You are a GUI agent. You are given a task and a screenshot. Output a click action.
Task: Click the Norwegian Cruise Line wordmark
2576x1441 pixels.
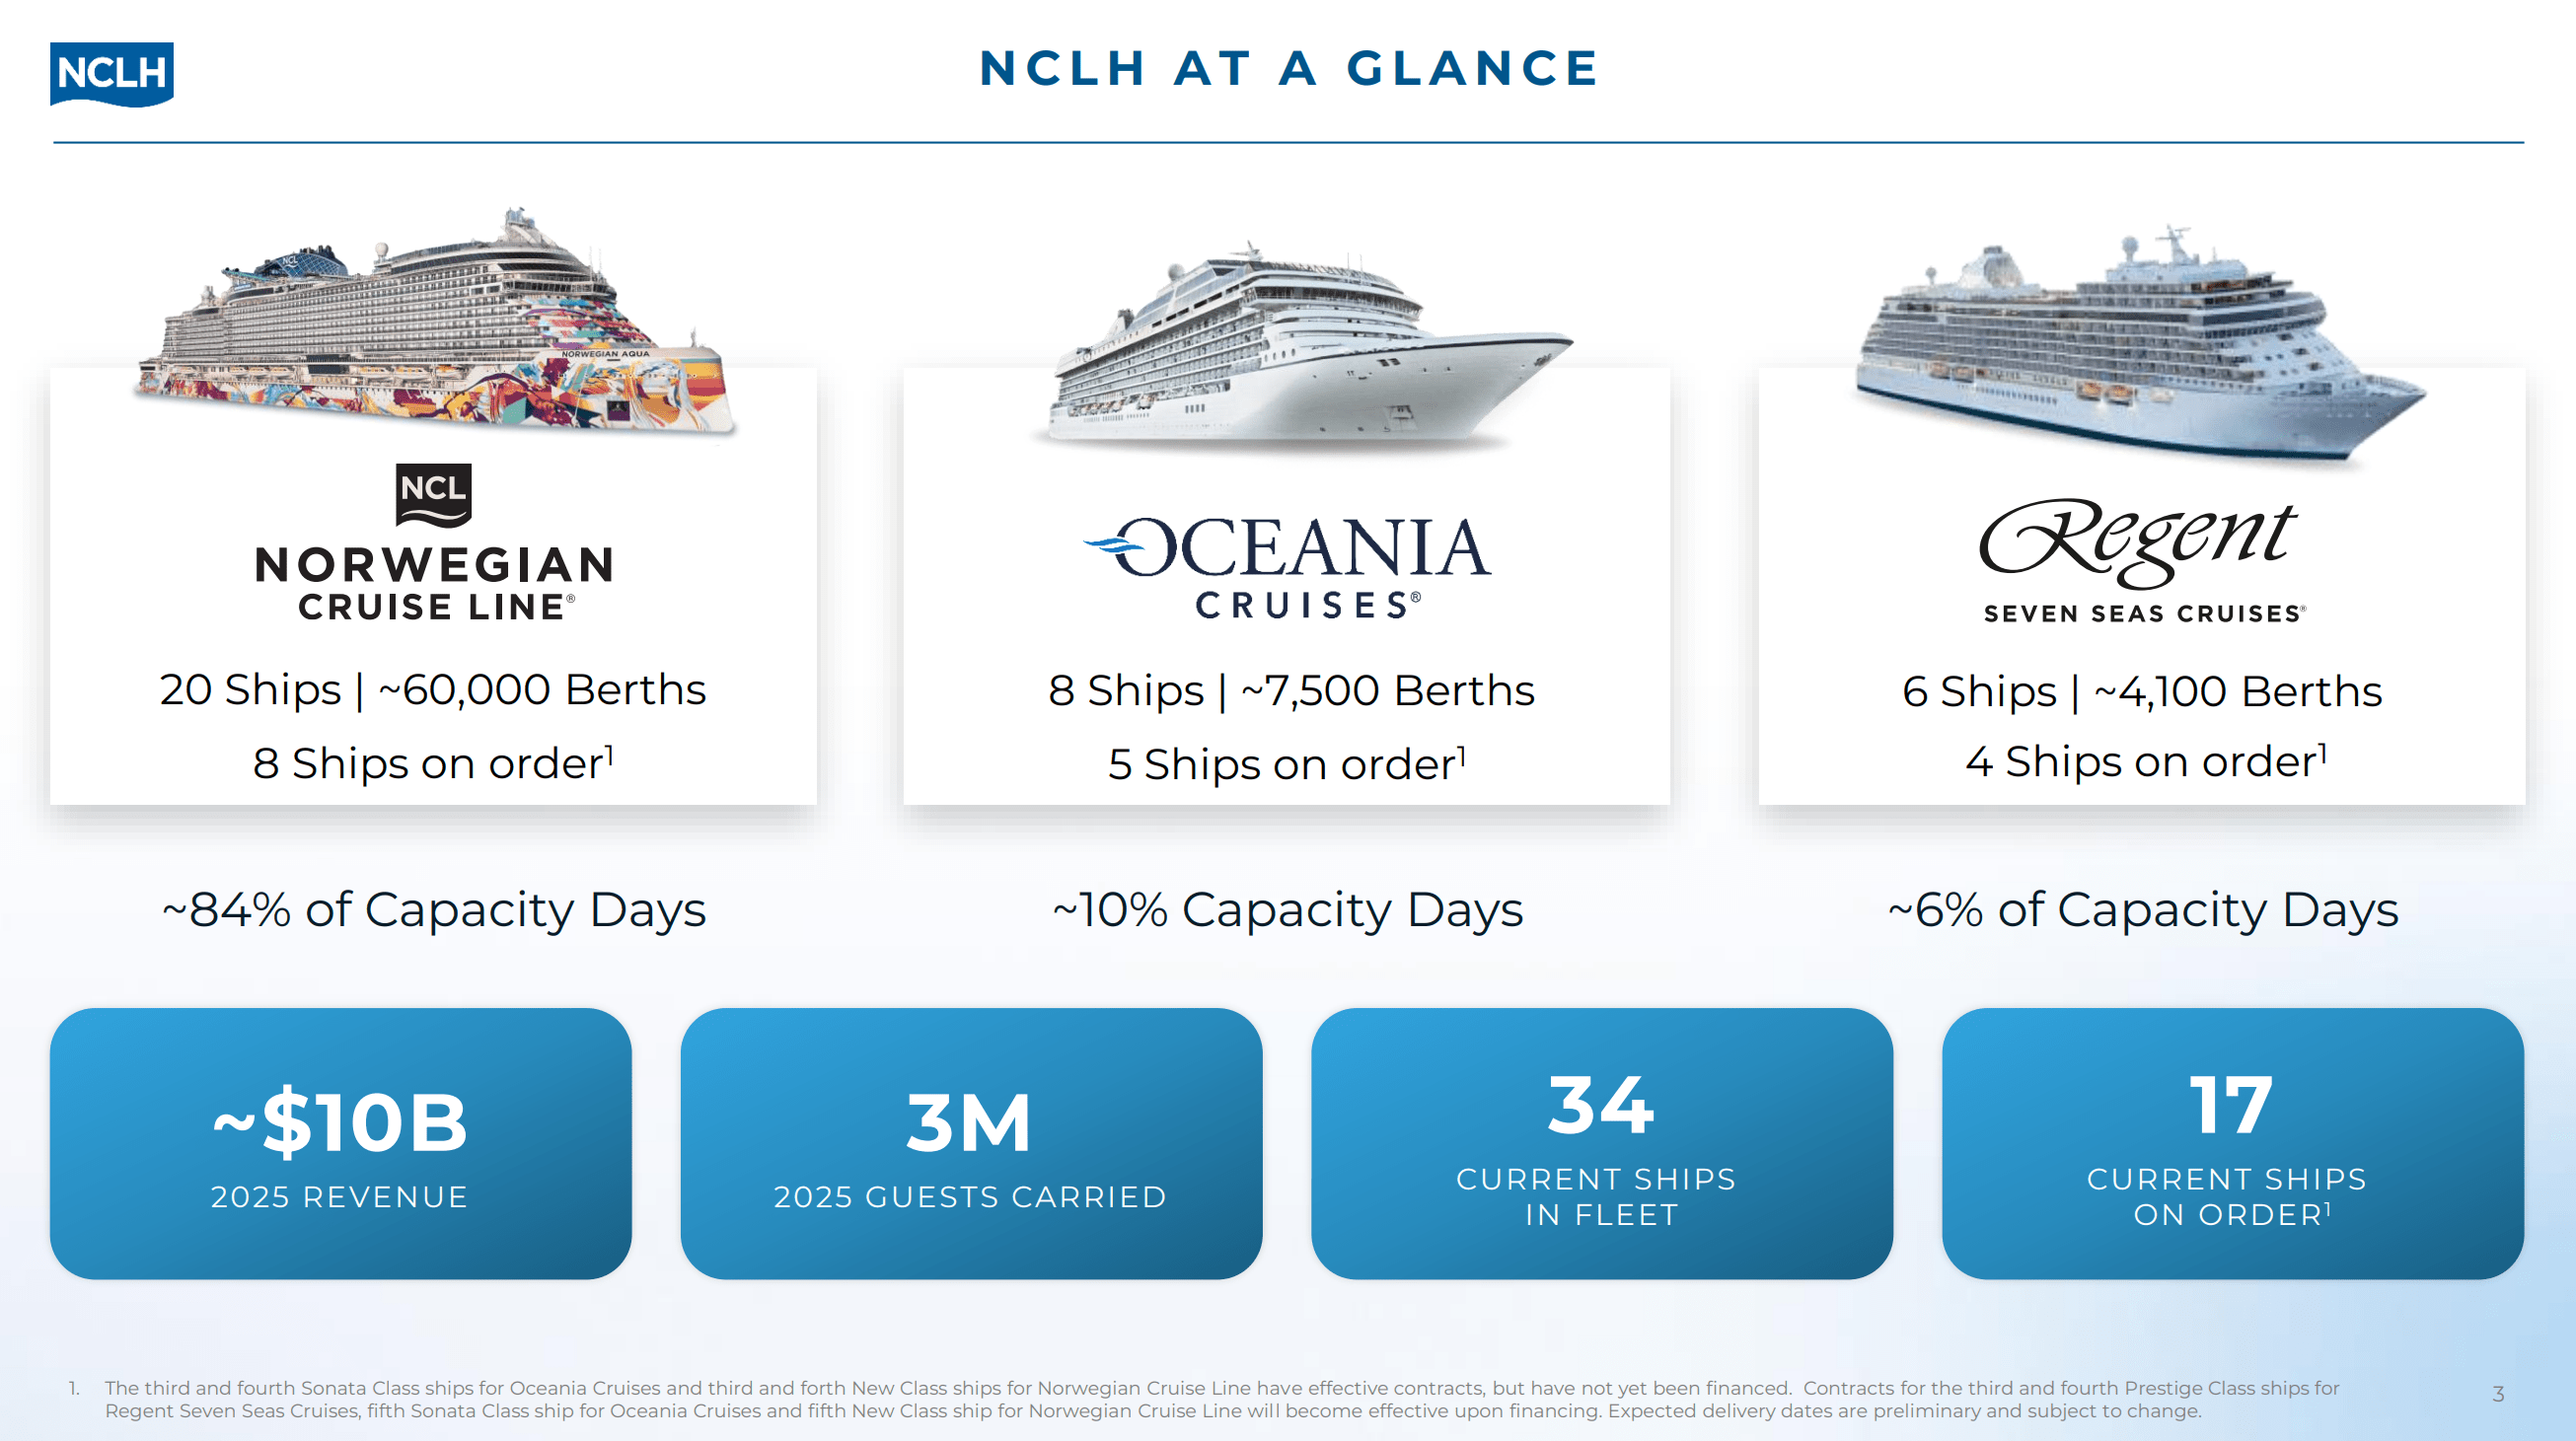click(434, 583)
